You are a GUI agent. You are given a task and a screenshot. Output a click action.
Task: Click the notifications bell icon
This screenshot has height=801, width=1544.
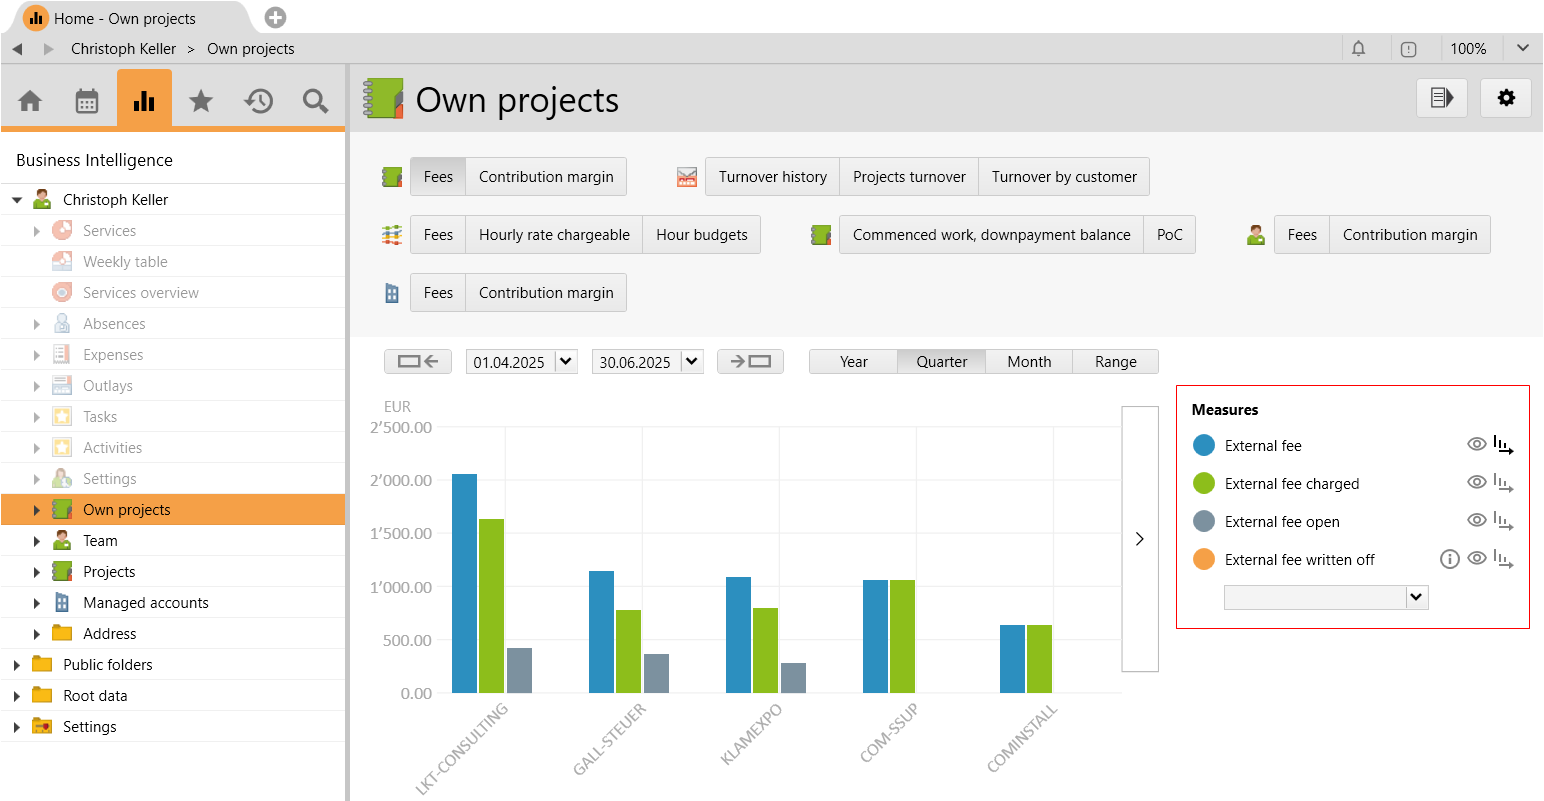coord(1359,48)
